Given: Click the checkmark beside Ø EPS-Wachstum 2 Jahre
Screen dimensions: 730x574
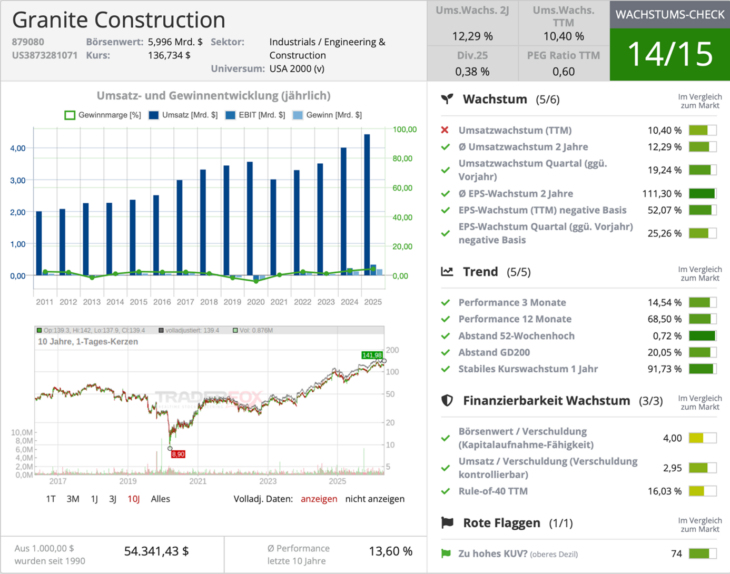Looking at the screenshot, I should [x=446, y=193].
